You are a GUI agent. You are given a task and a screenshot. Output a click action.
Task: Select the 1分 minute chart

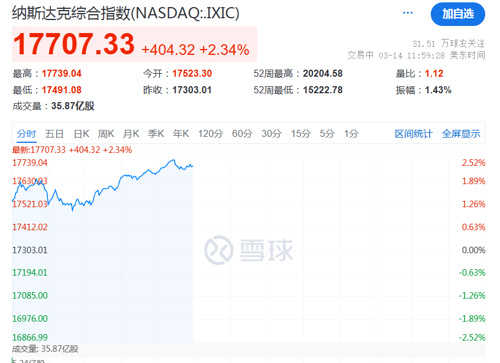351,134
